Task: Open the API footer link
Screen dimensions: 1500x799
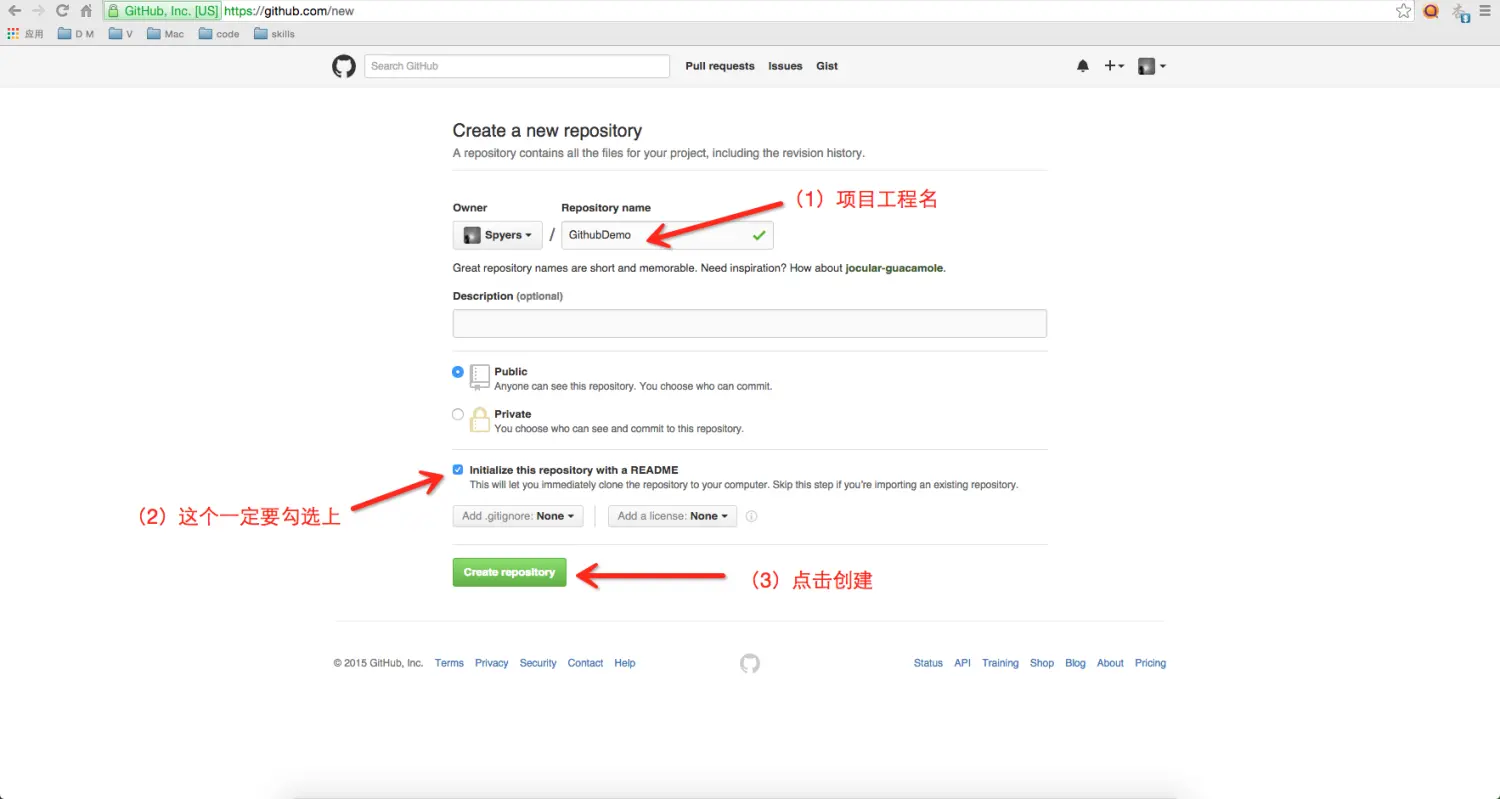Action: pos(962,663)
